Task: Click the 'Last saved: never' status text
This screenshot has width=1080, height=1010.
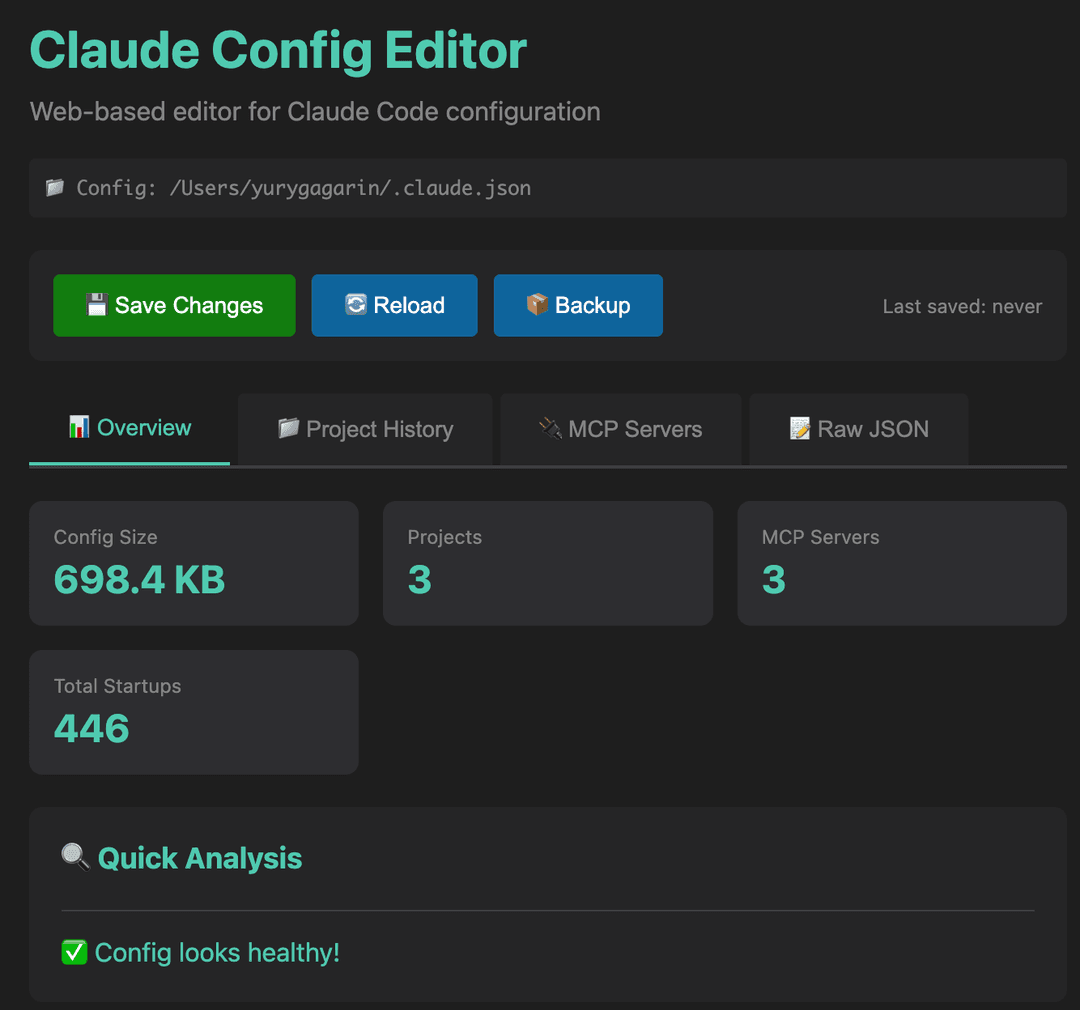Action: tap(962, 307)
